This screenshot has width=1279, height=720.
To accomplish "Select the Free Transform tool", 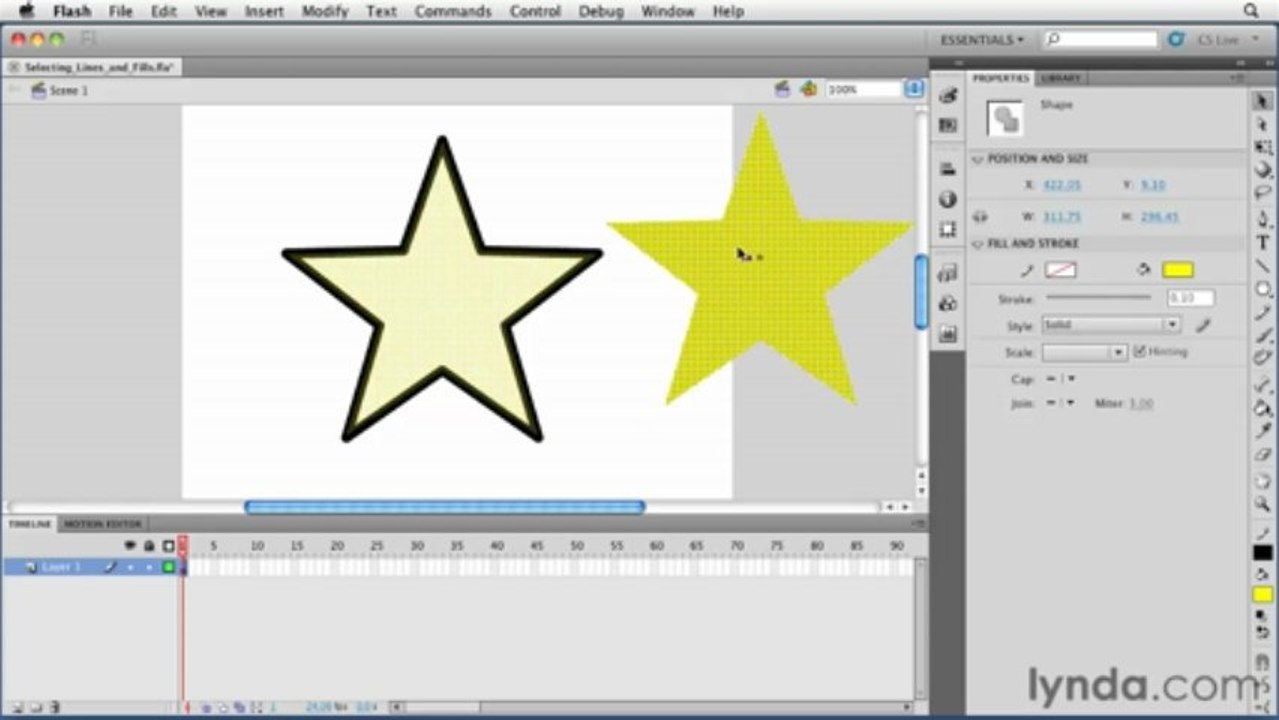I will [1263, 147].
